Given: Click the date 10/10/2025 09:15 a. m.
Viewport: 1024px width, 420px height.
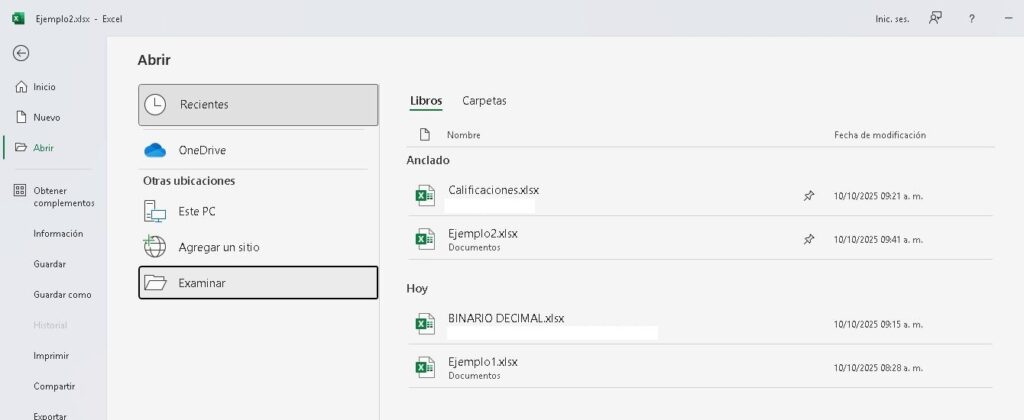Looking at the screenshot, I should coord(878,324).
